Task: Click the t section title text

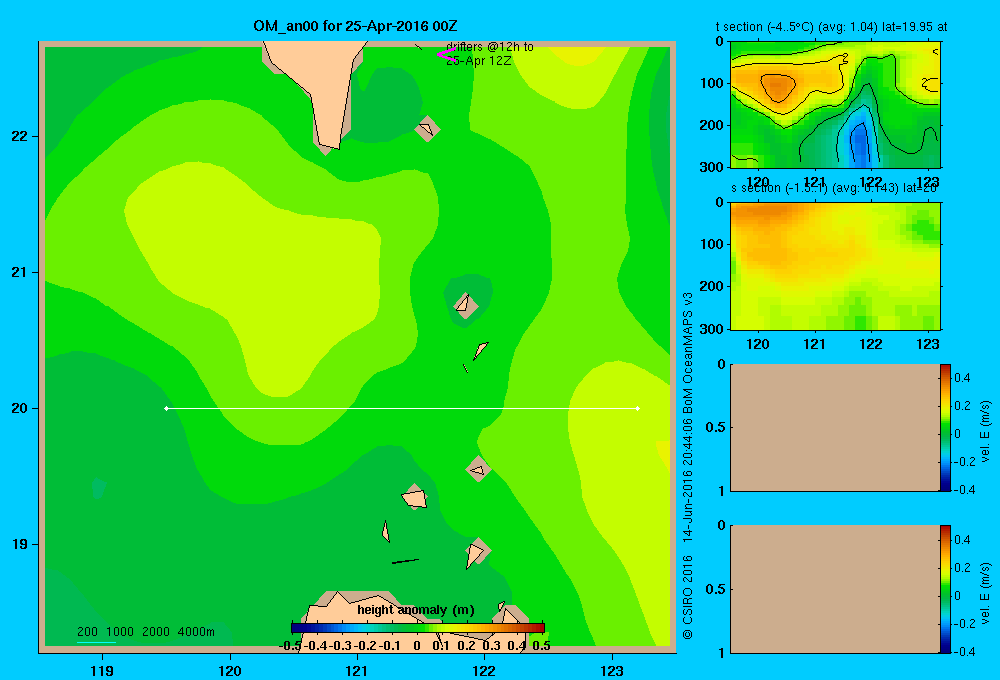Action: [831, 27]
